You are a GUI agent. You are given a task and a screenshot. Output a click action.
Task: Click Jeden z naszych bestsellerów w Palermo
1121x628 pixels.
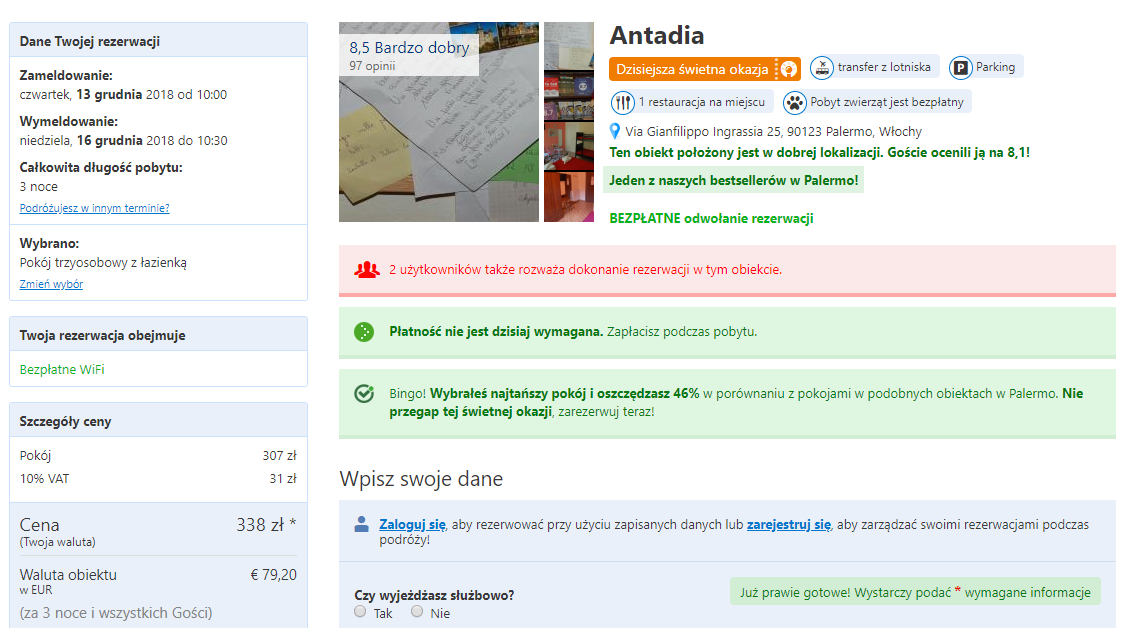[x=734, y=180]
